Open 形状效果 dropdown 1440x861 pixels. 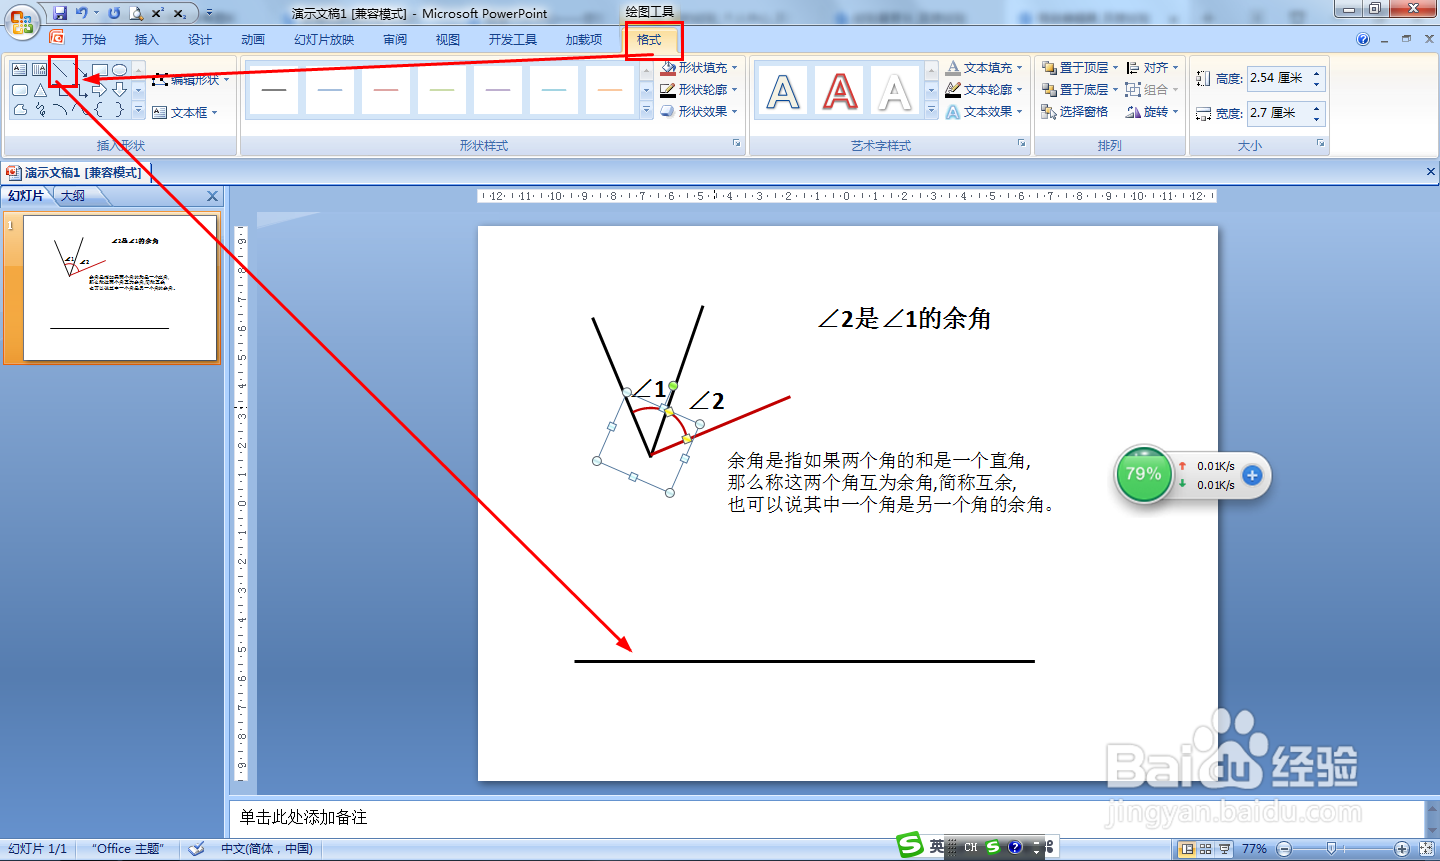click(x=699, y=111)
